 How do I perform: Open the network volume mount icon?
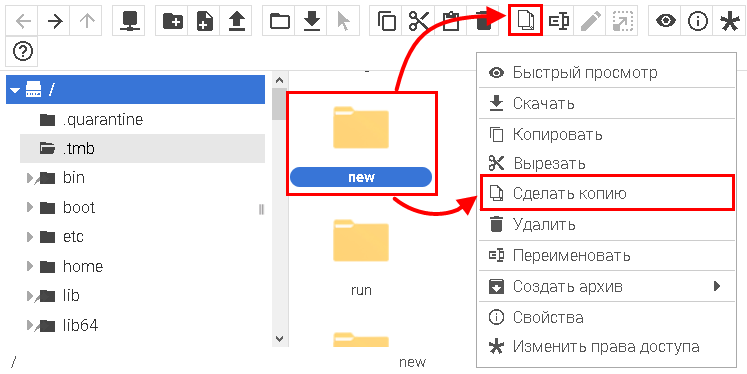[129, 21]
